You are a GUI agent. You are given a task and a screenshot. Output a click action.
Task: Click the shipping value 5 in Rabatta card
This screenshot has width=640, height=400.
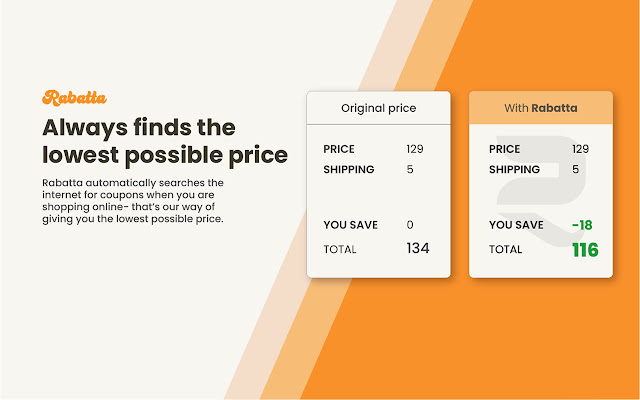tap(576, 169)
